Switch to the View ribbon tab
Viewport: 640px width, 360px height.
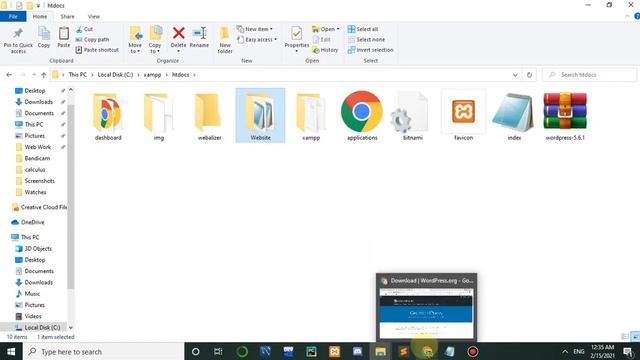(93, 17)
